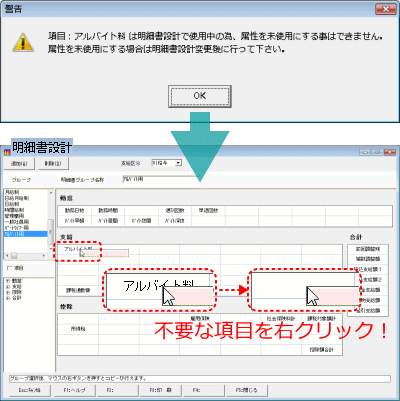Expand the 支給 tree node
The height and width of the screenshot is (401, 400).
tap(8, 286)
